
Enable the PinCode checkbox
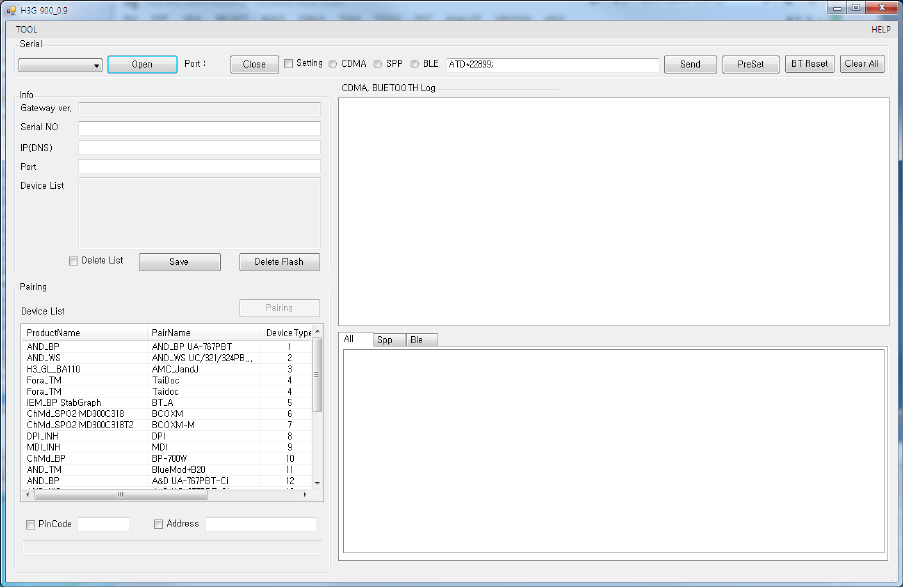(x=30, y=525)
